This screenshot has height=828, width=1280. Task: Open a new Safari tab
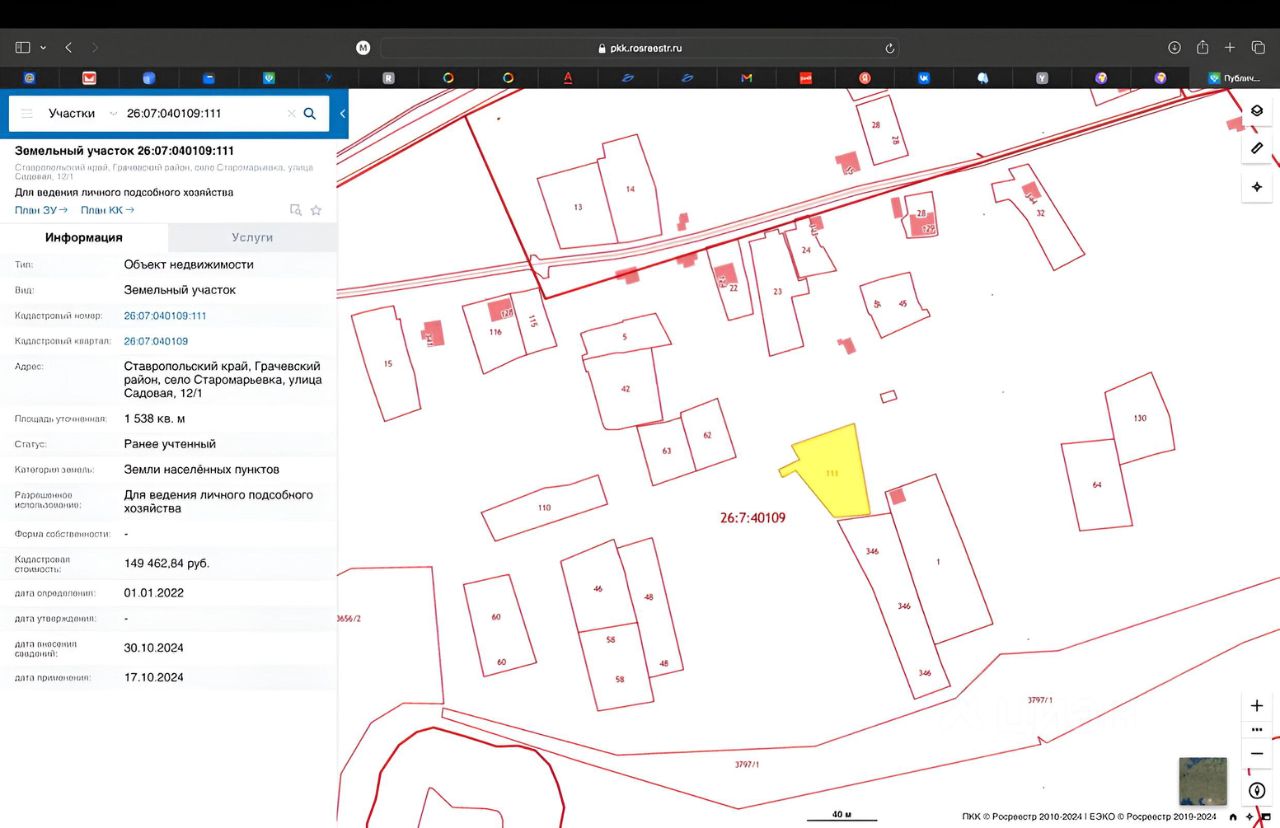tap(1230, 47)
